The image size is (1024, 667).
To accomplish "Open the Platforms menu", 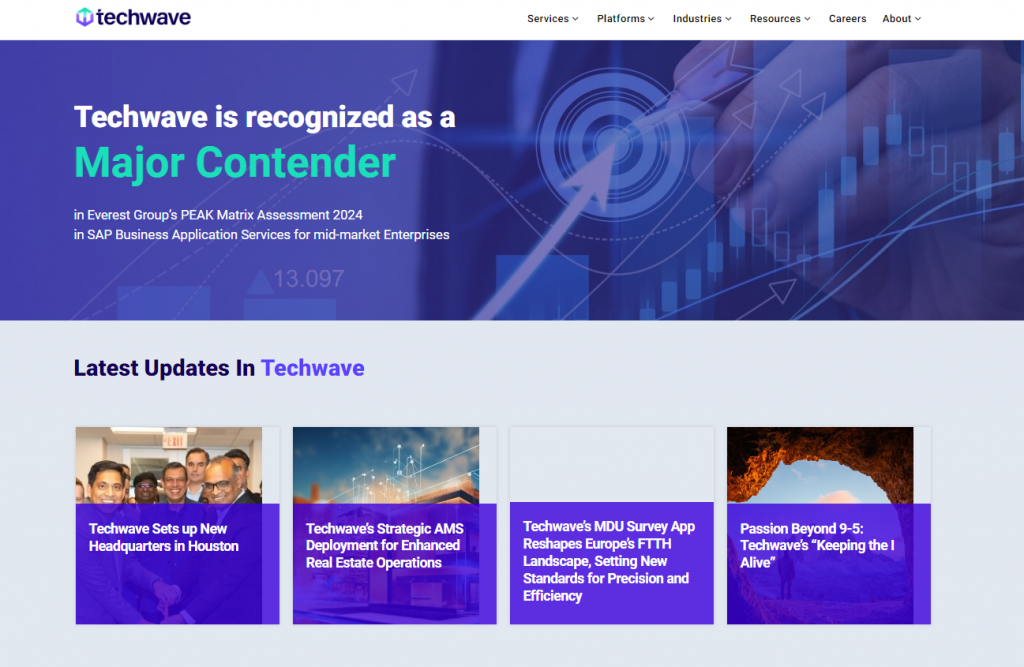I will [620, 19].
